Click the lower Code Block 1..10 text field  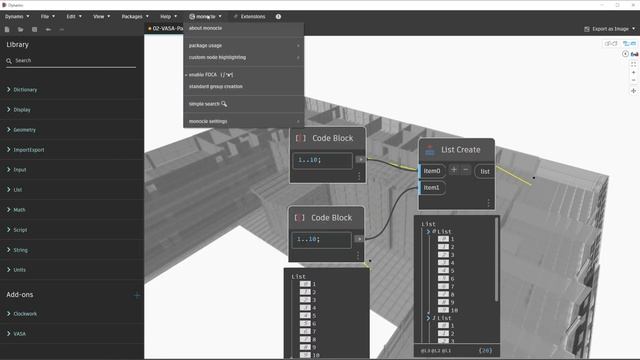click(x=322, y=240)
